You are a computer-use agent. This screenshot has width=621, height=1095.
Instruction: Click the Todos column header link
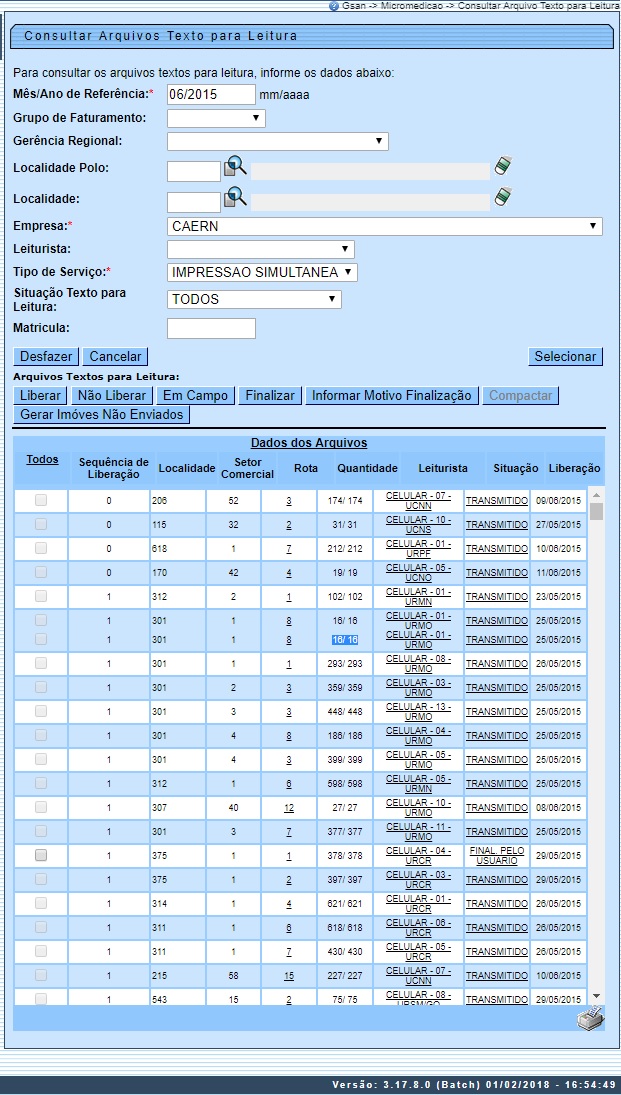tap(42, 460)
